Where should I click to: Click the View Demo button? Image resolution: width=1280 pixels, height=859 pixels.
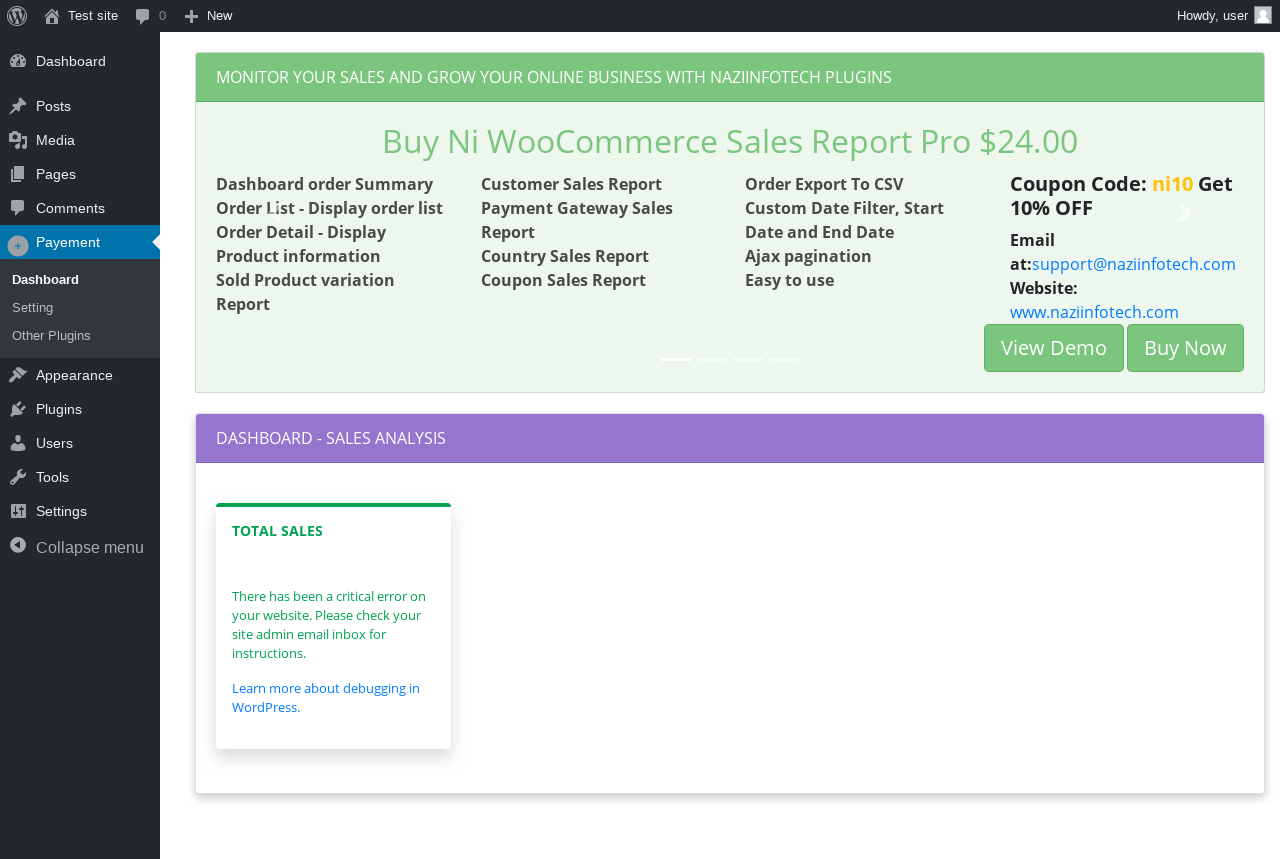coord(1054,348)
